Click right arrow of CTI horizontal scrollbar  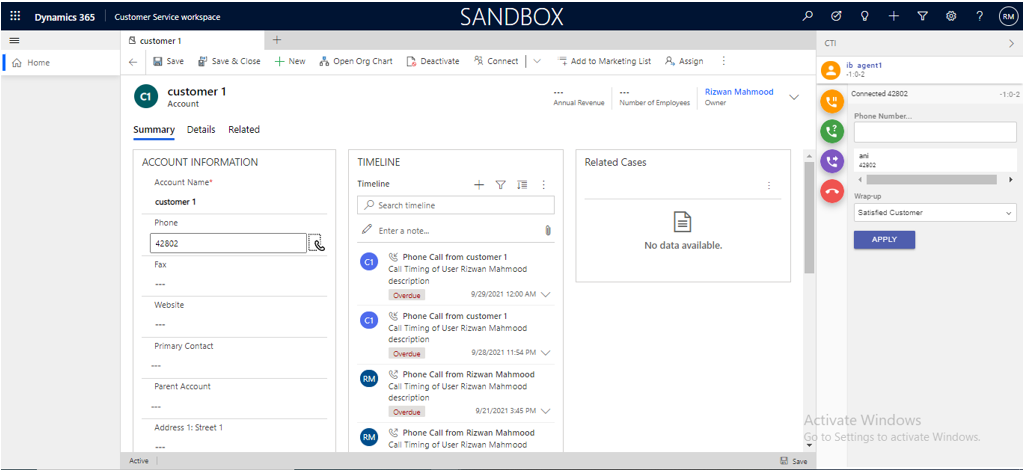(1012, 179)
